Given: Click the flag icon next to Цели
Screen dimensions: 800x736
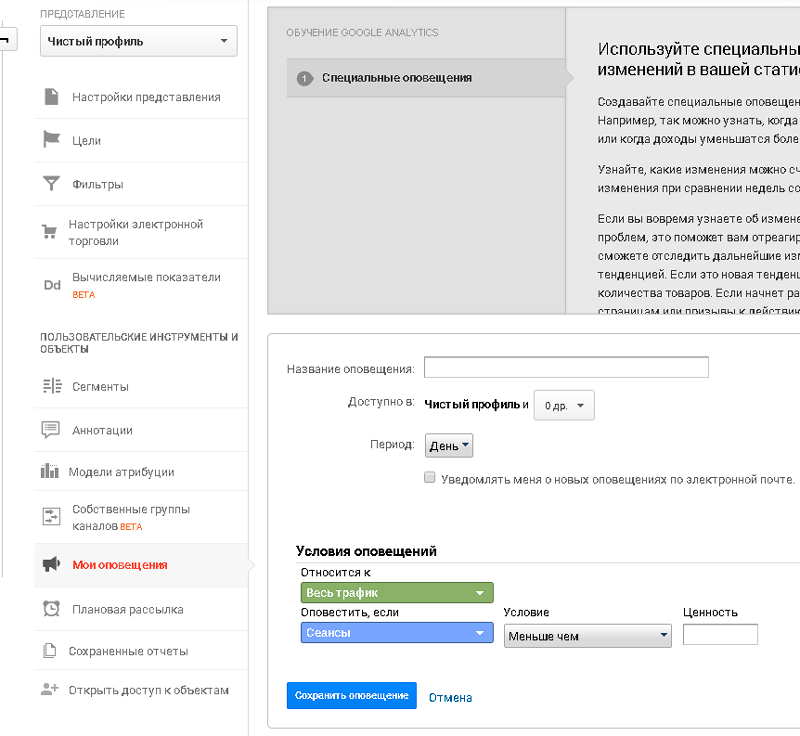Looking at the screenshot, I should point(52,139).
